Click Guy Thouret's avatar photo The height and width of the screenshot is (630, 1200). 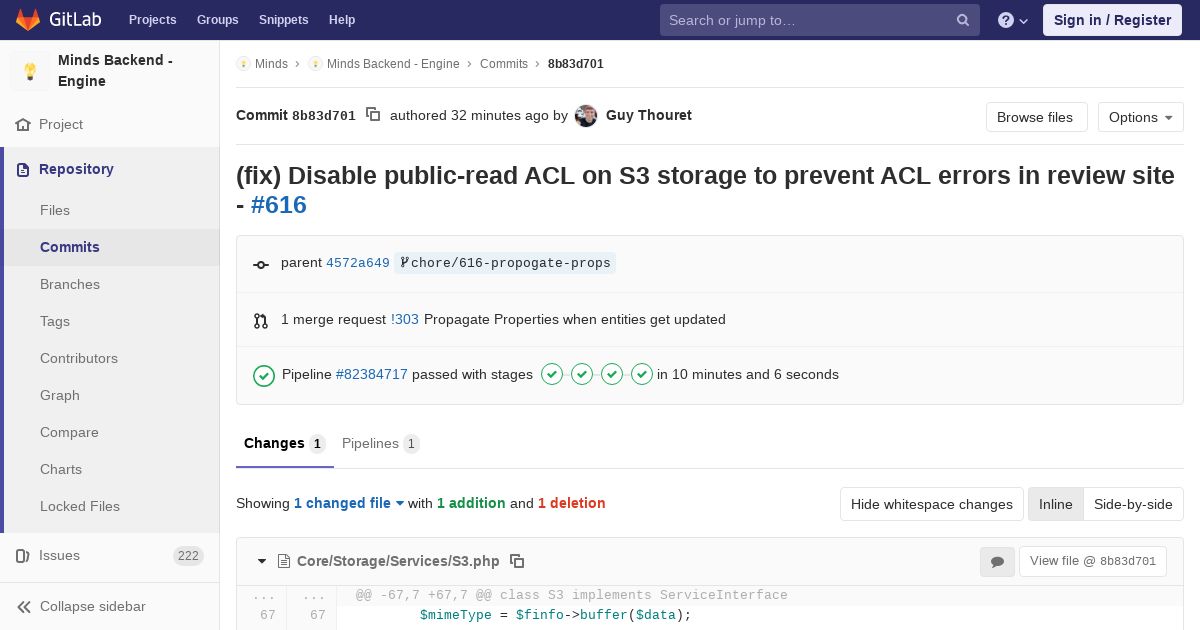pyautogui.click(x=586, y=116)
